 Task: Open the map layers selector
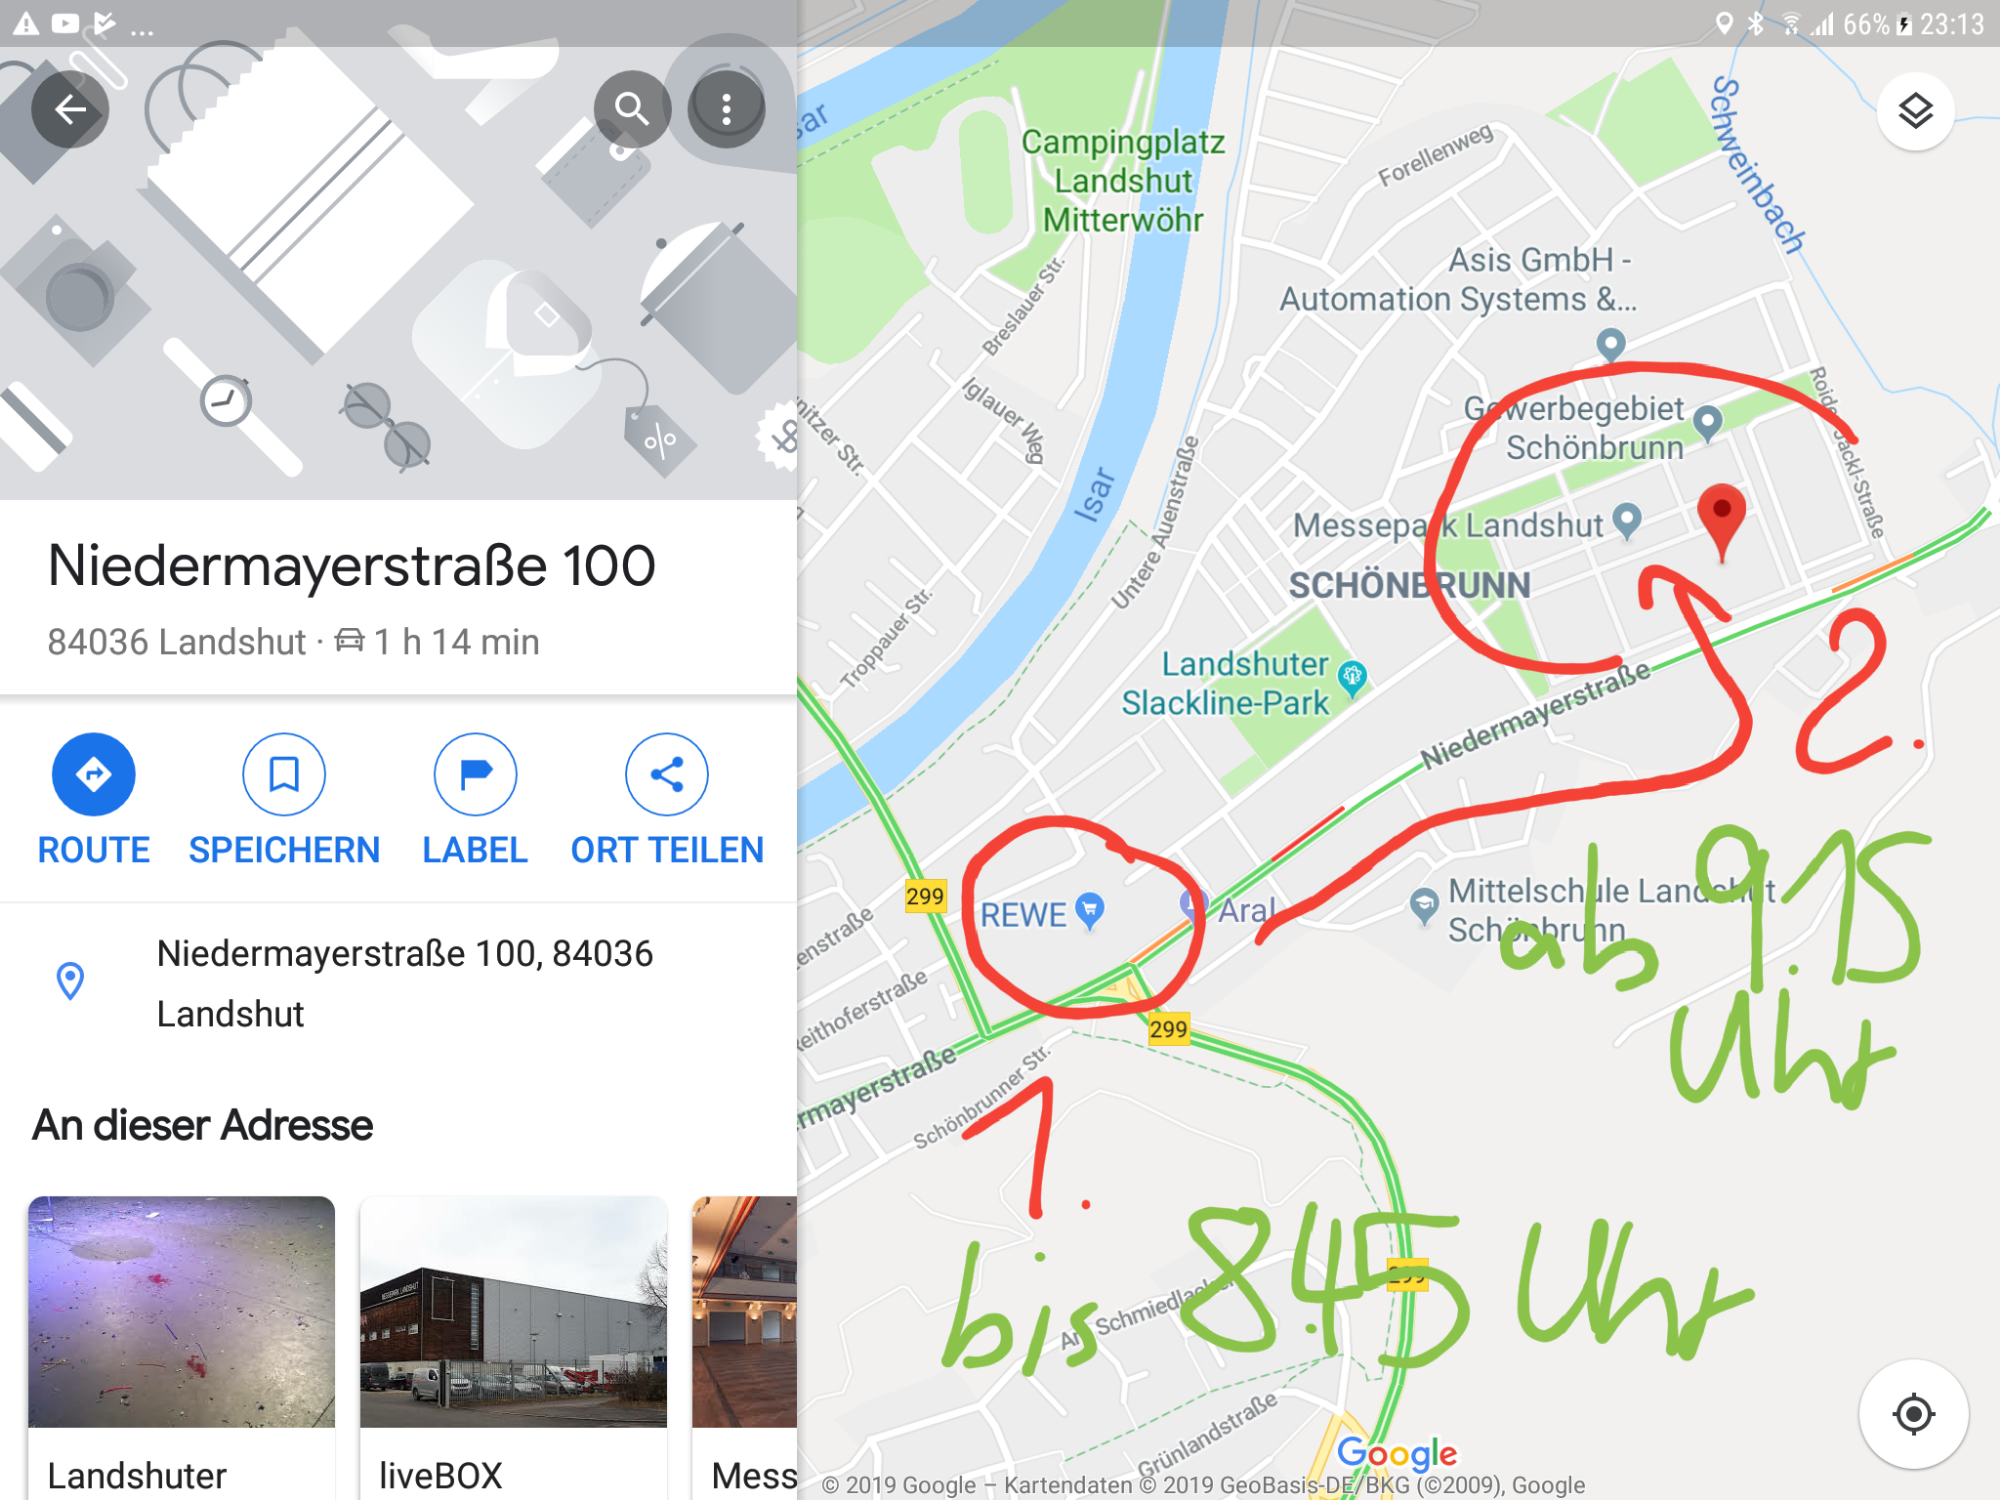1915,111
